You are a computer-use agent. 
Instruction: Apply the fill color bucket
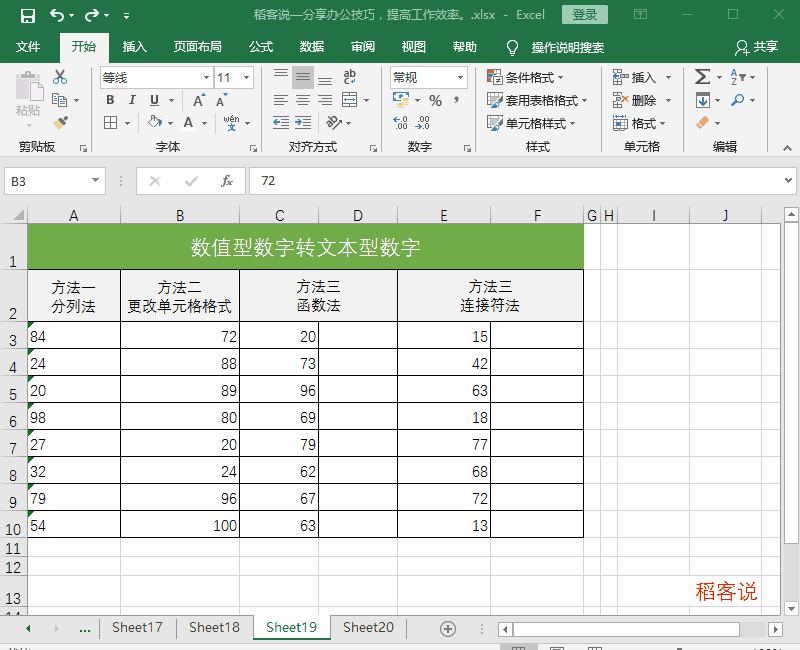point(155,122)
